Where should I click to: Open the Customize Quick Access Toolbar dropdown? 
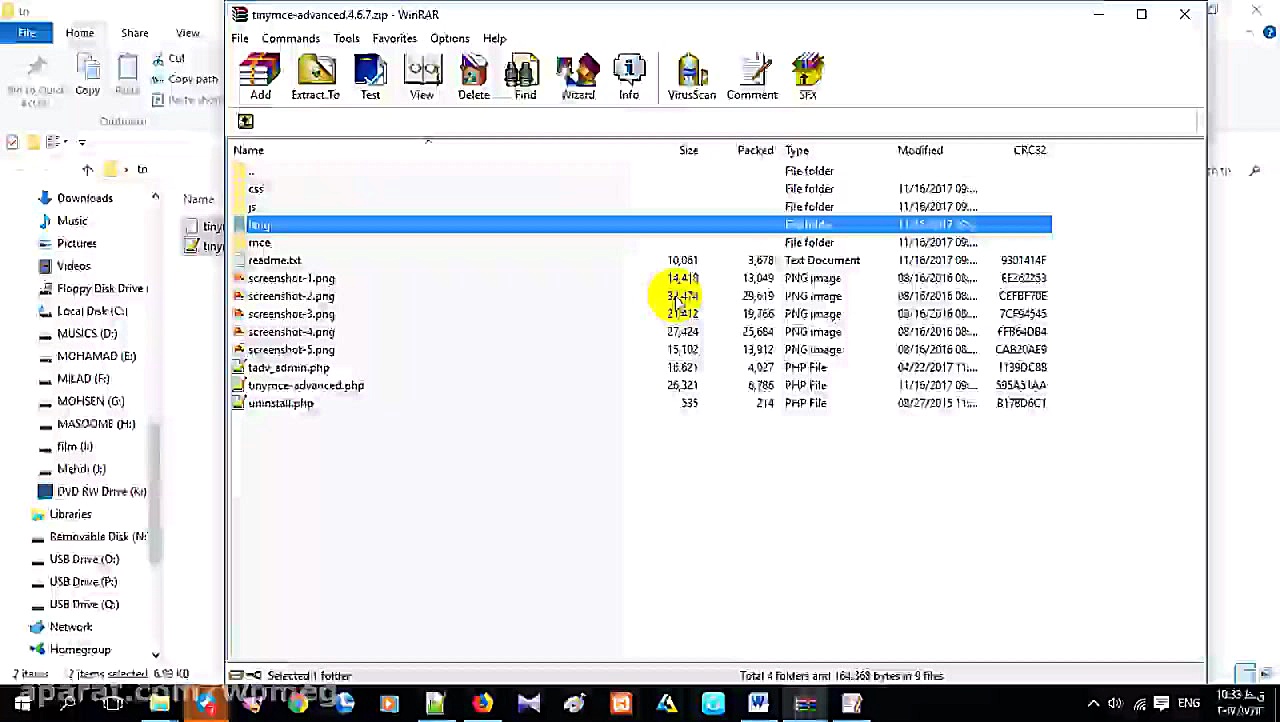tap(82, 142)
